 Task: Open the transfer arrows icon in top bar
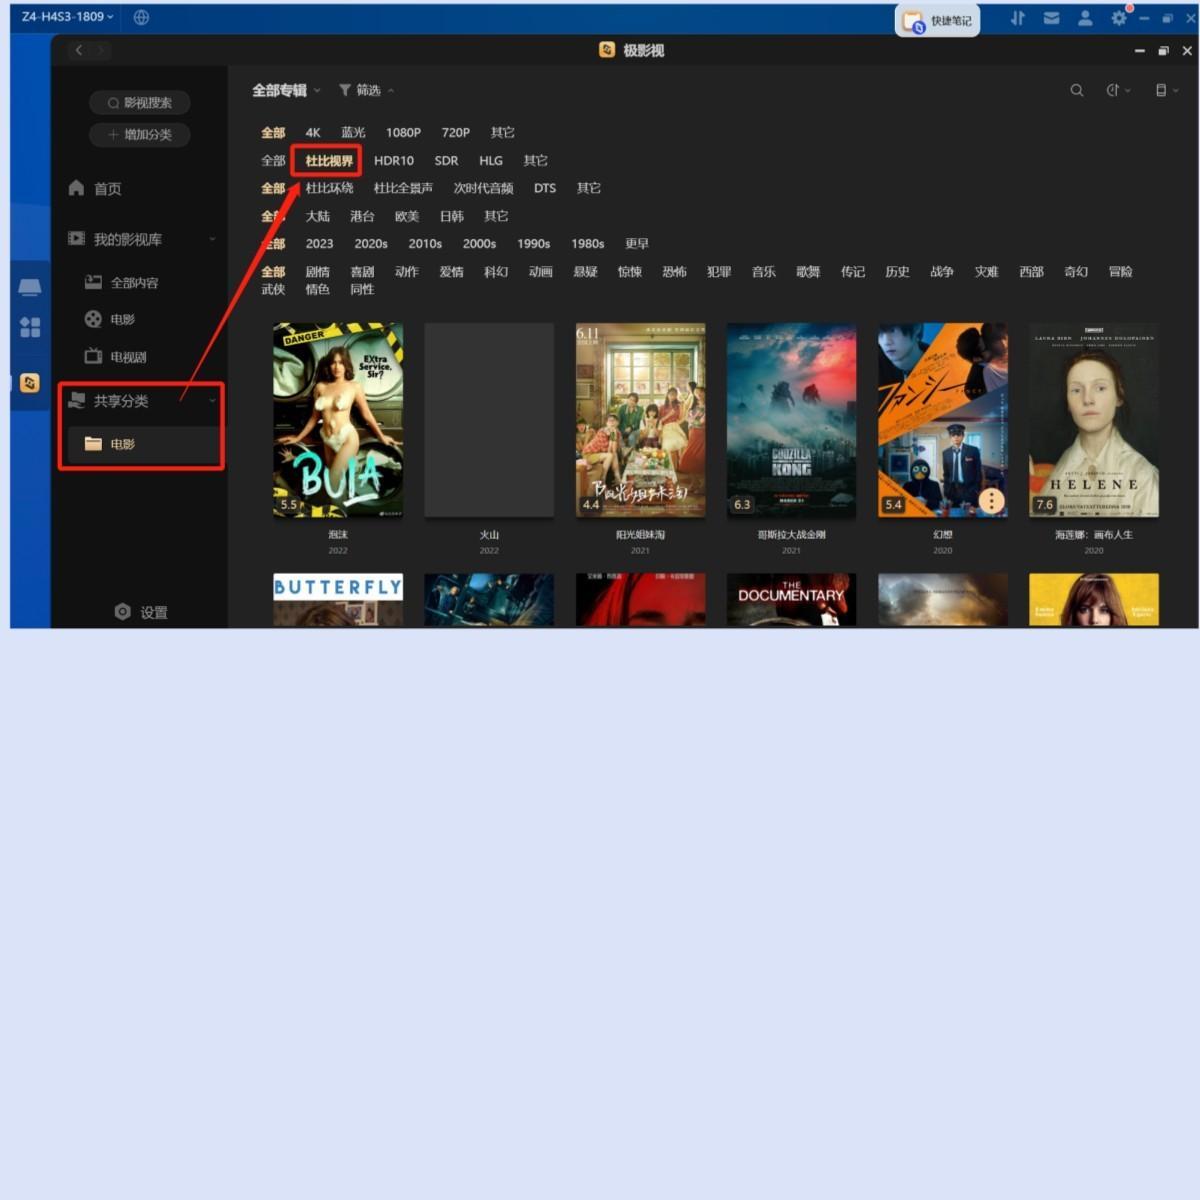pyautogui.click(x=1017, y=18)
